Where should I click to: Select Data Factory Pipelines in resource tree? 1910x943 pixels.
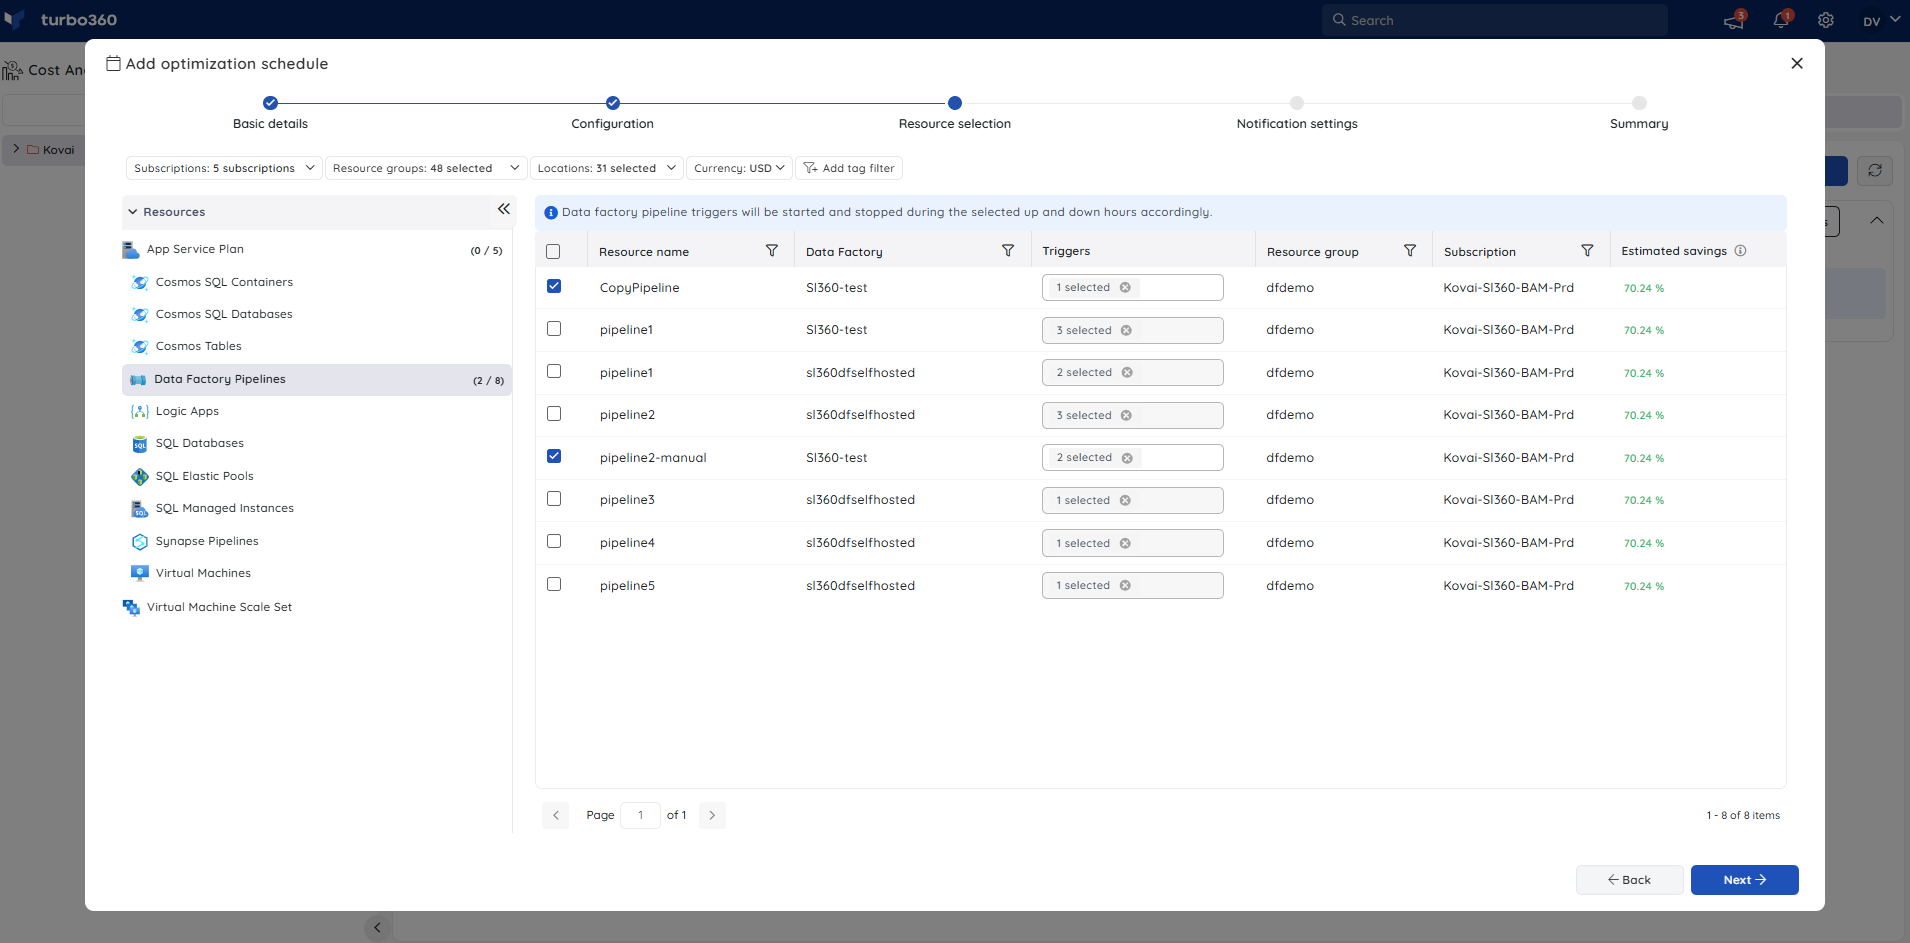tap(317, 380)
